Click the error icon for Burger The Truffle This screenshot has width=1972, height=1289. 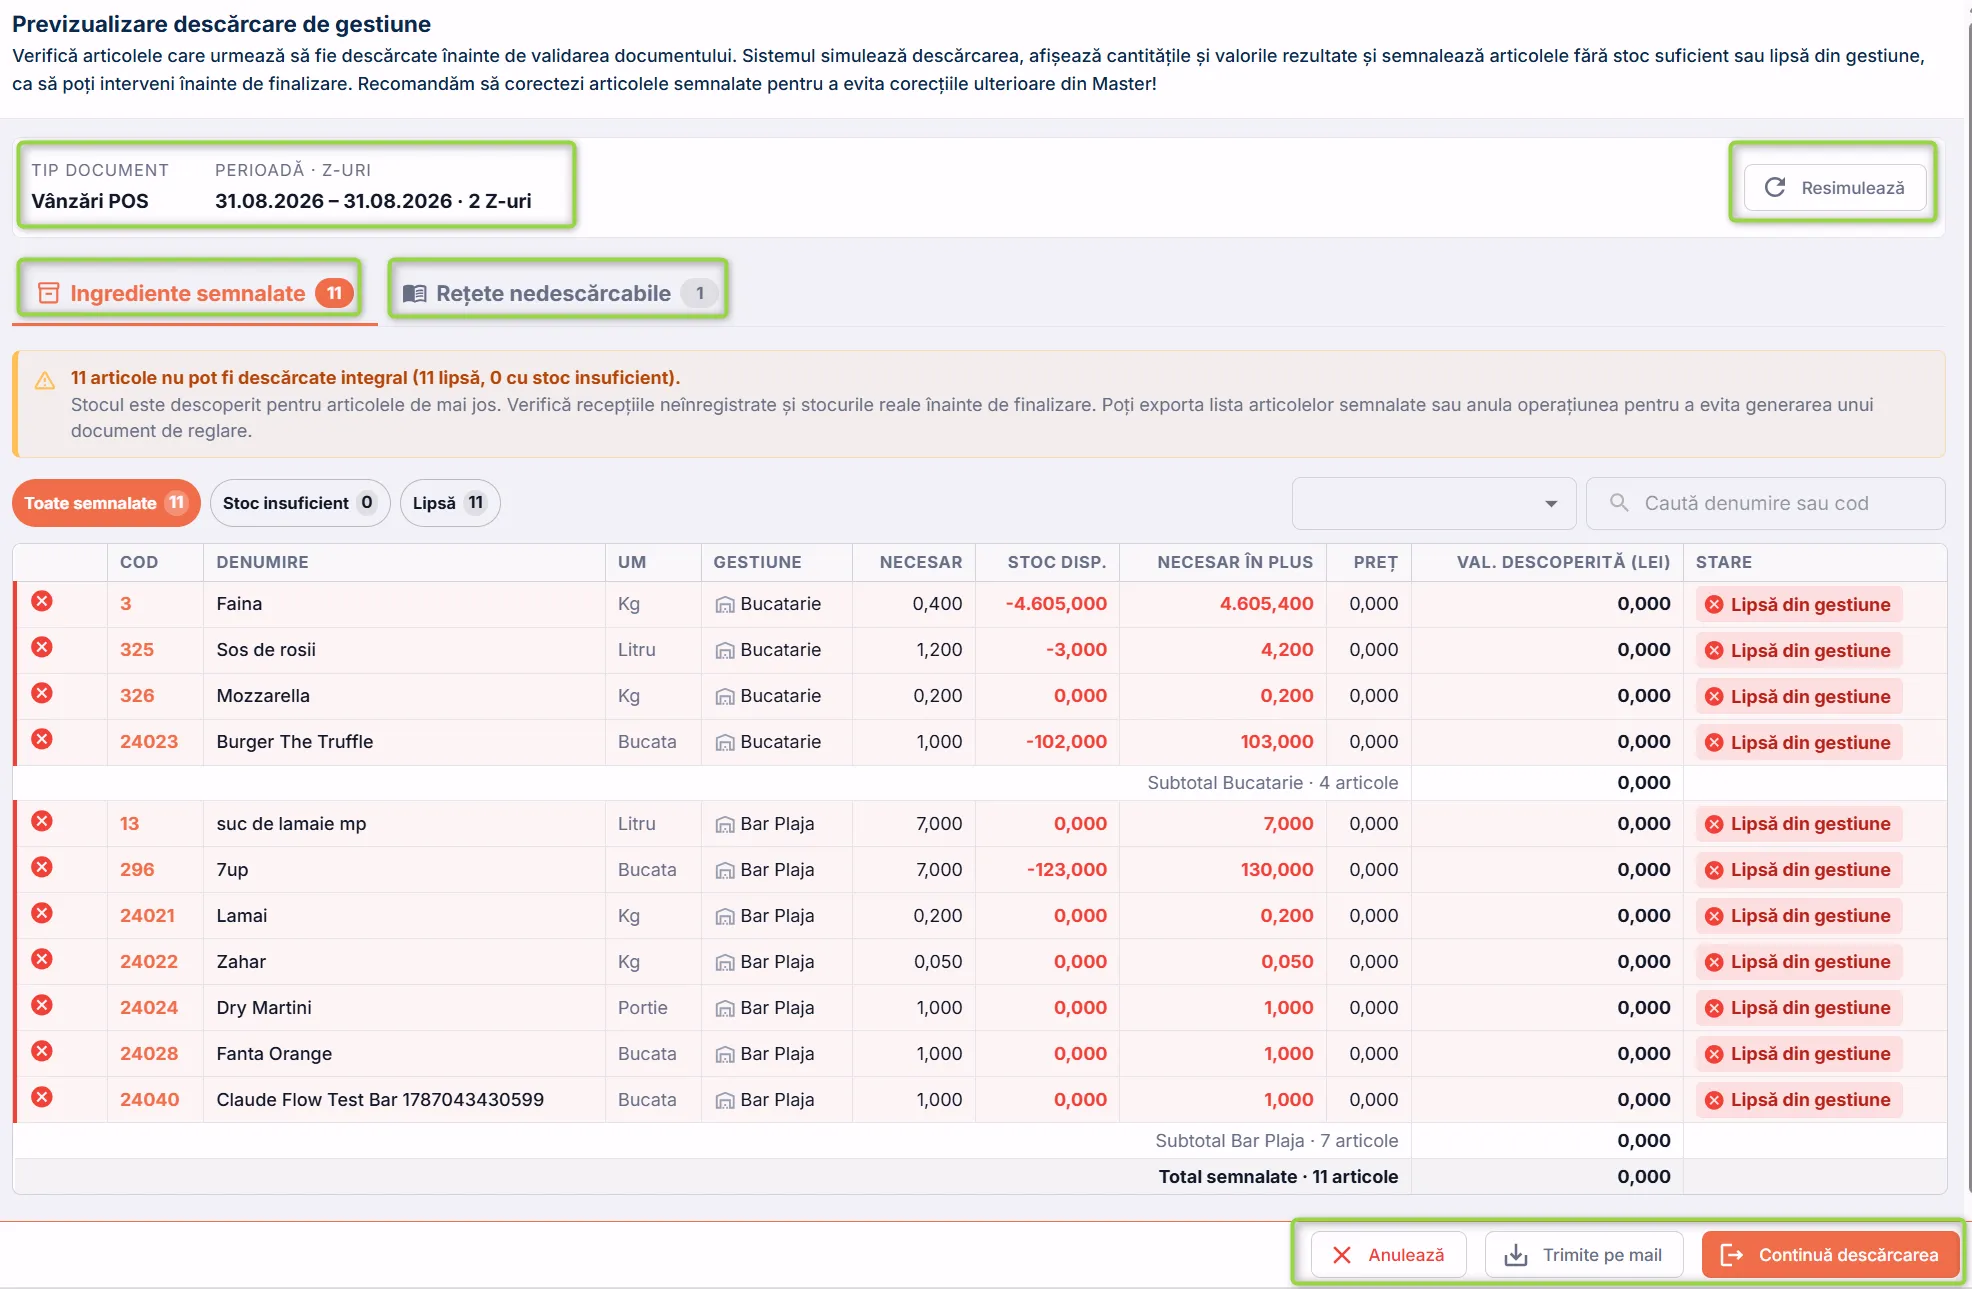(x=42, y=739)
